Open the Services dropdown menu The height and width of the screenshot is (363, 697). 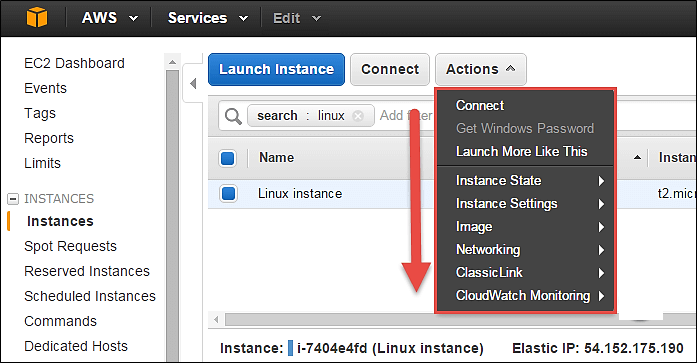click(208, 18)
